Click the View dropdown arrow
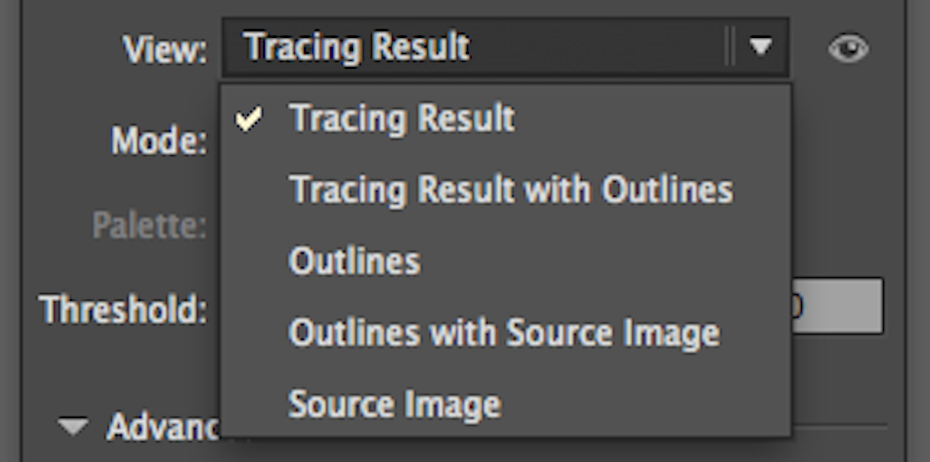This screenshot has height=462, width=930. [x=761, y=47]
